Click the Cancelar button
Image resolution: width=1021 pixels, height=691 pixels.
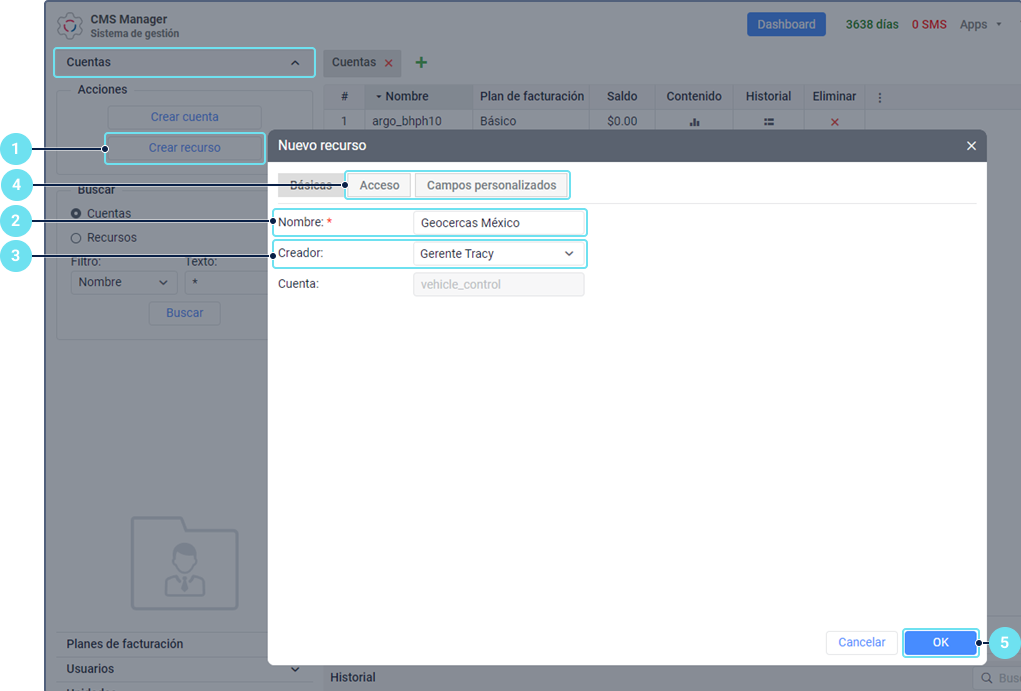[x=861, y=643]
